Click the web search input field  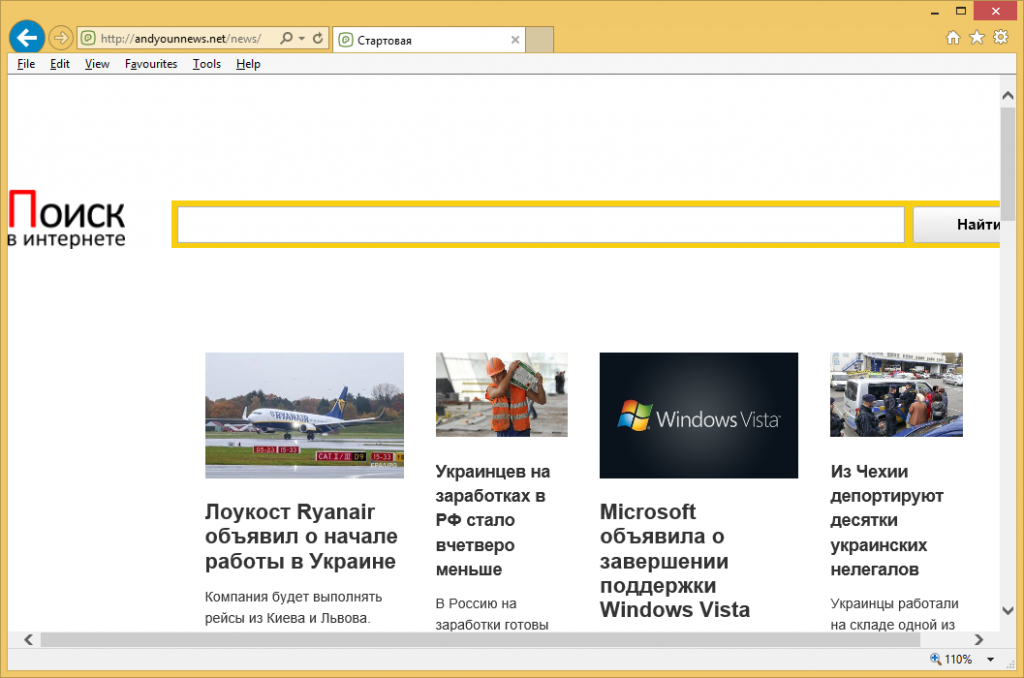click(x=540, y=225)
